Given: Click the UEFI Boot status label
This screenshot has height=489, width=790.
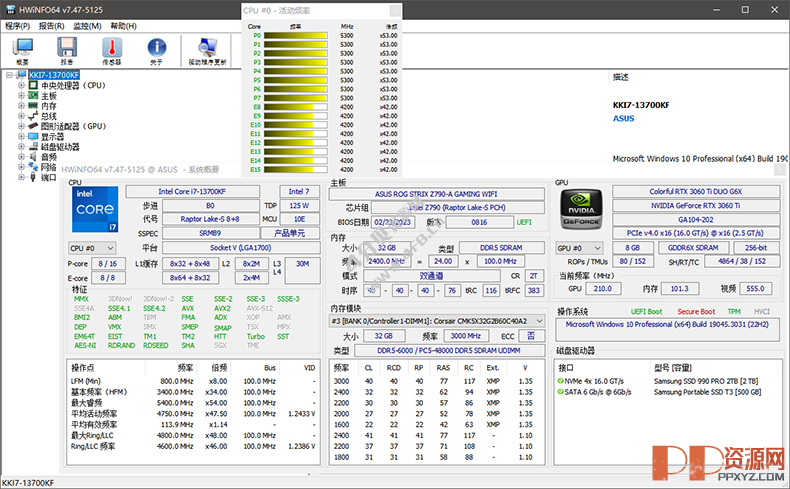Looking at the screenshot, I should click(646, 312).
